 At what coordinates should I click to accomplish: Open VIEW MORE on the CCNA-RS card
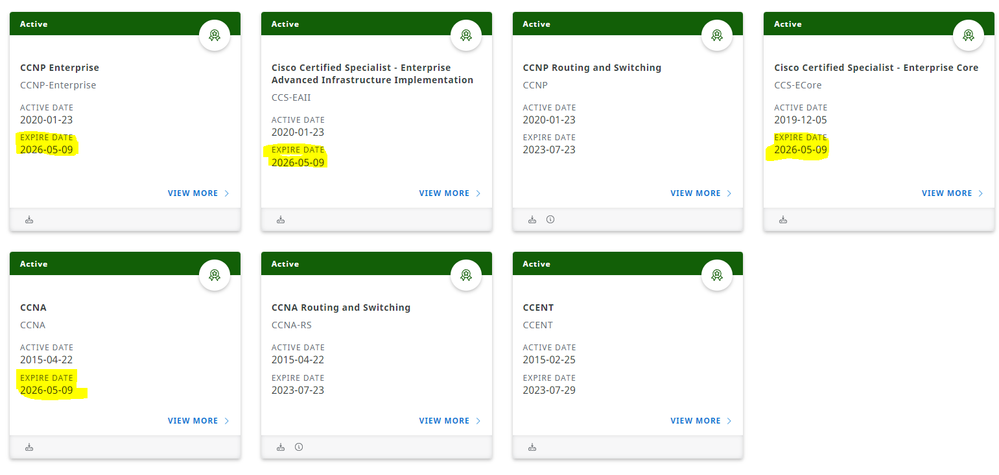(x=450, y=420)
